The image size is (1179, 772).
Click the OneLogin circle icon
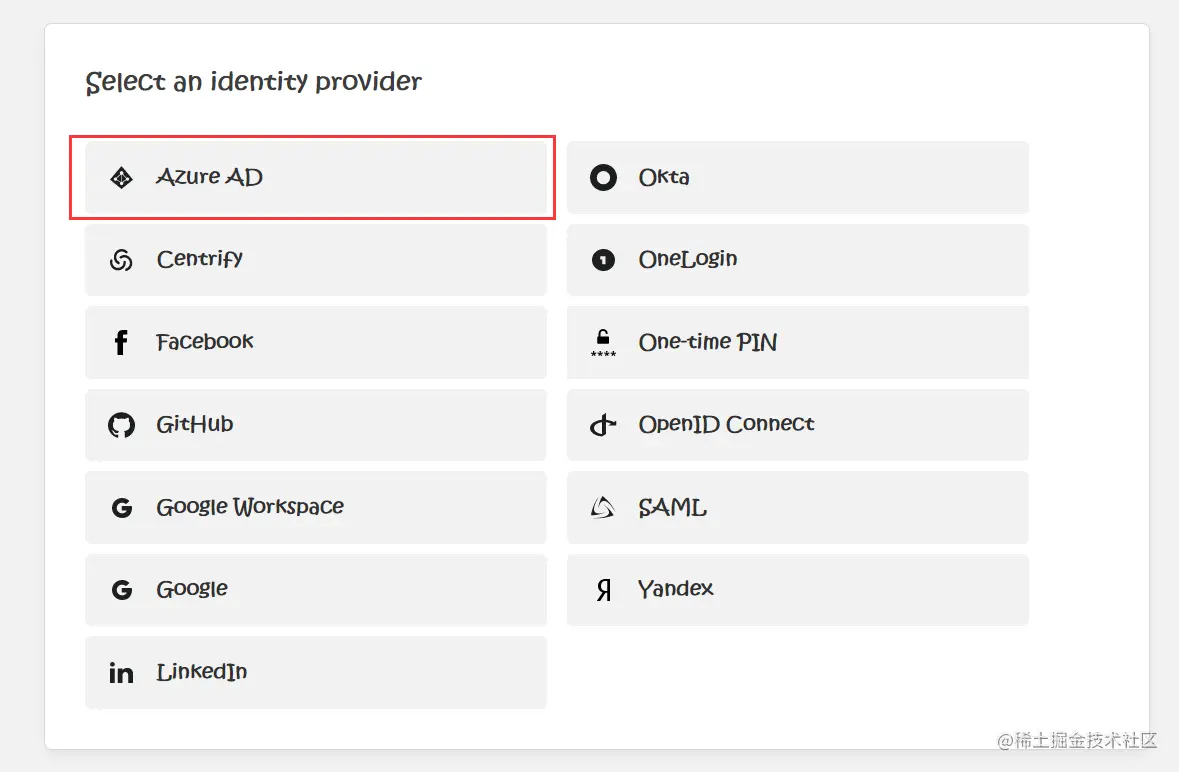(603, 260)
